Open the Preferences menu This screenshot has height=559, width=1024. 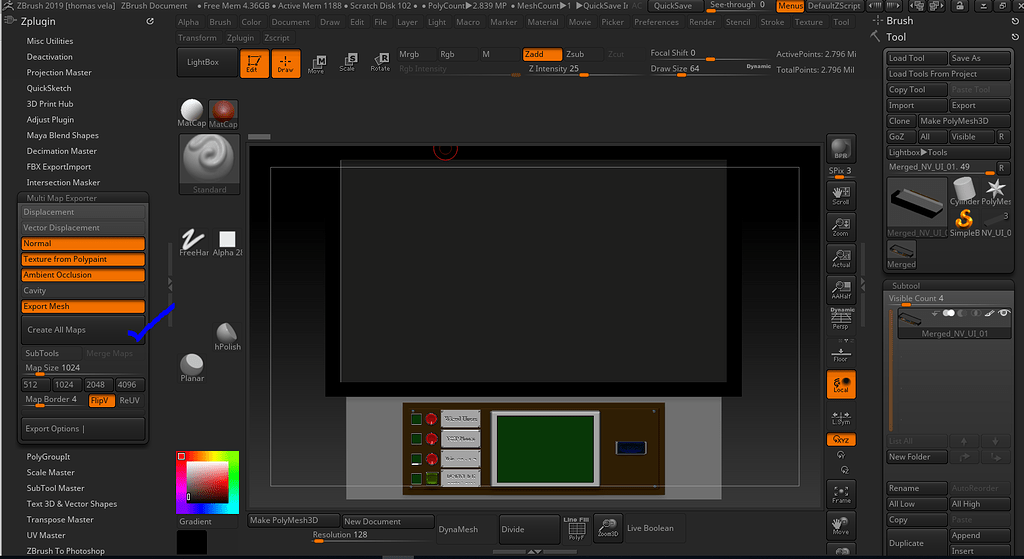[x=656, y=22]
